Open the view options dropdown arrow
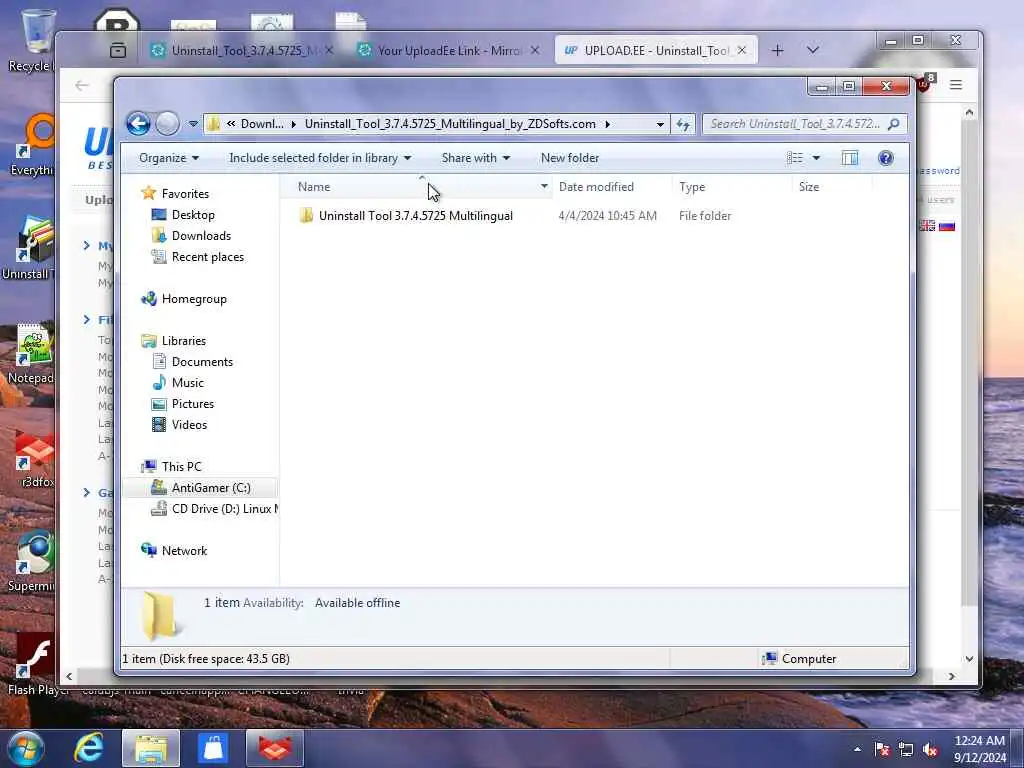This screenshot has width=1024, height=768. [x=816, y=158]
